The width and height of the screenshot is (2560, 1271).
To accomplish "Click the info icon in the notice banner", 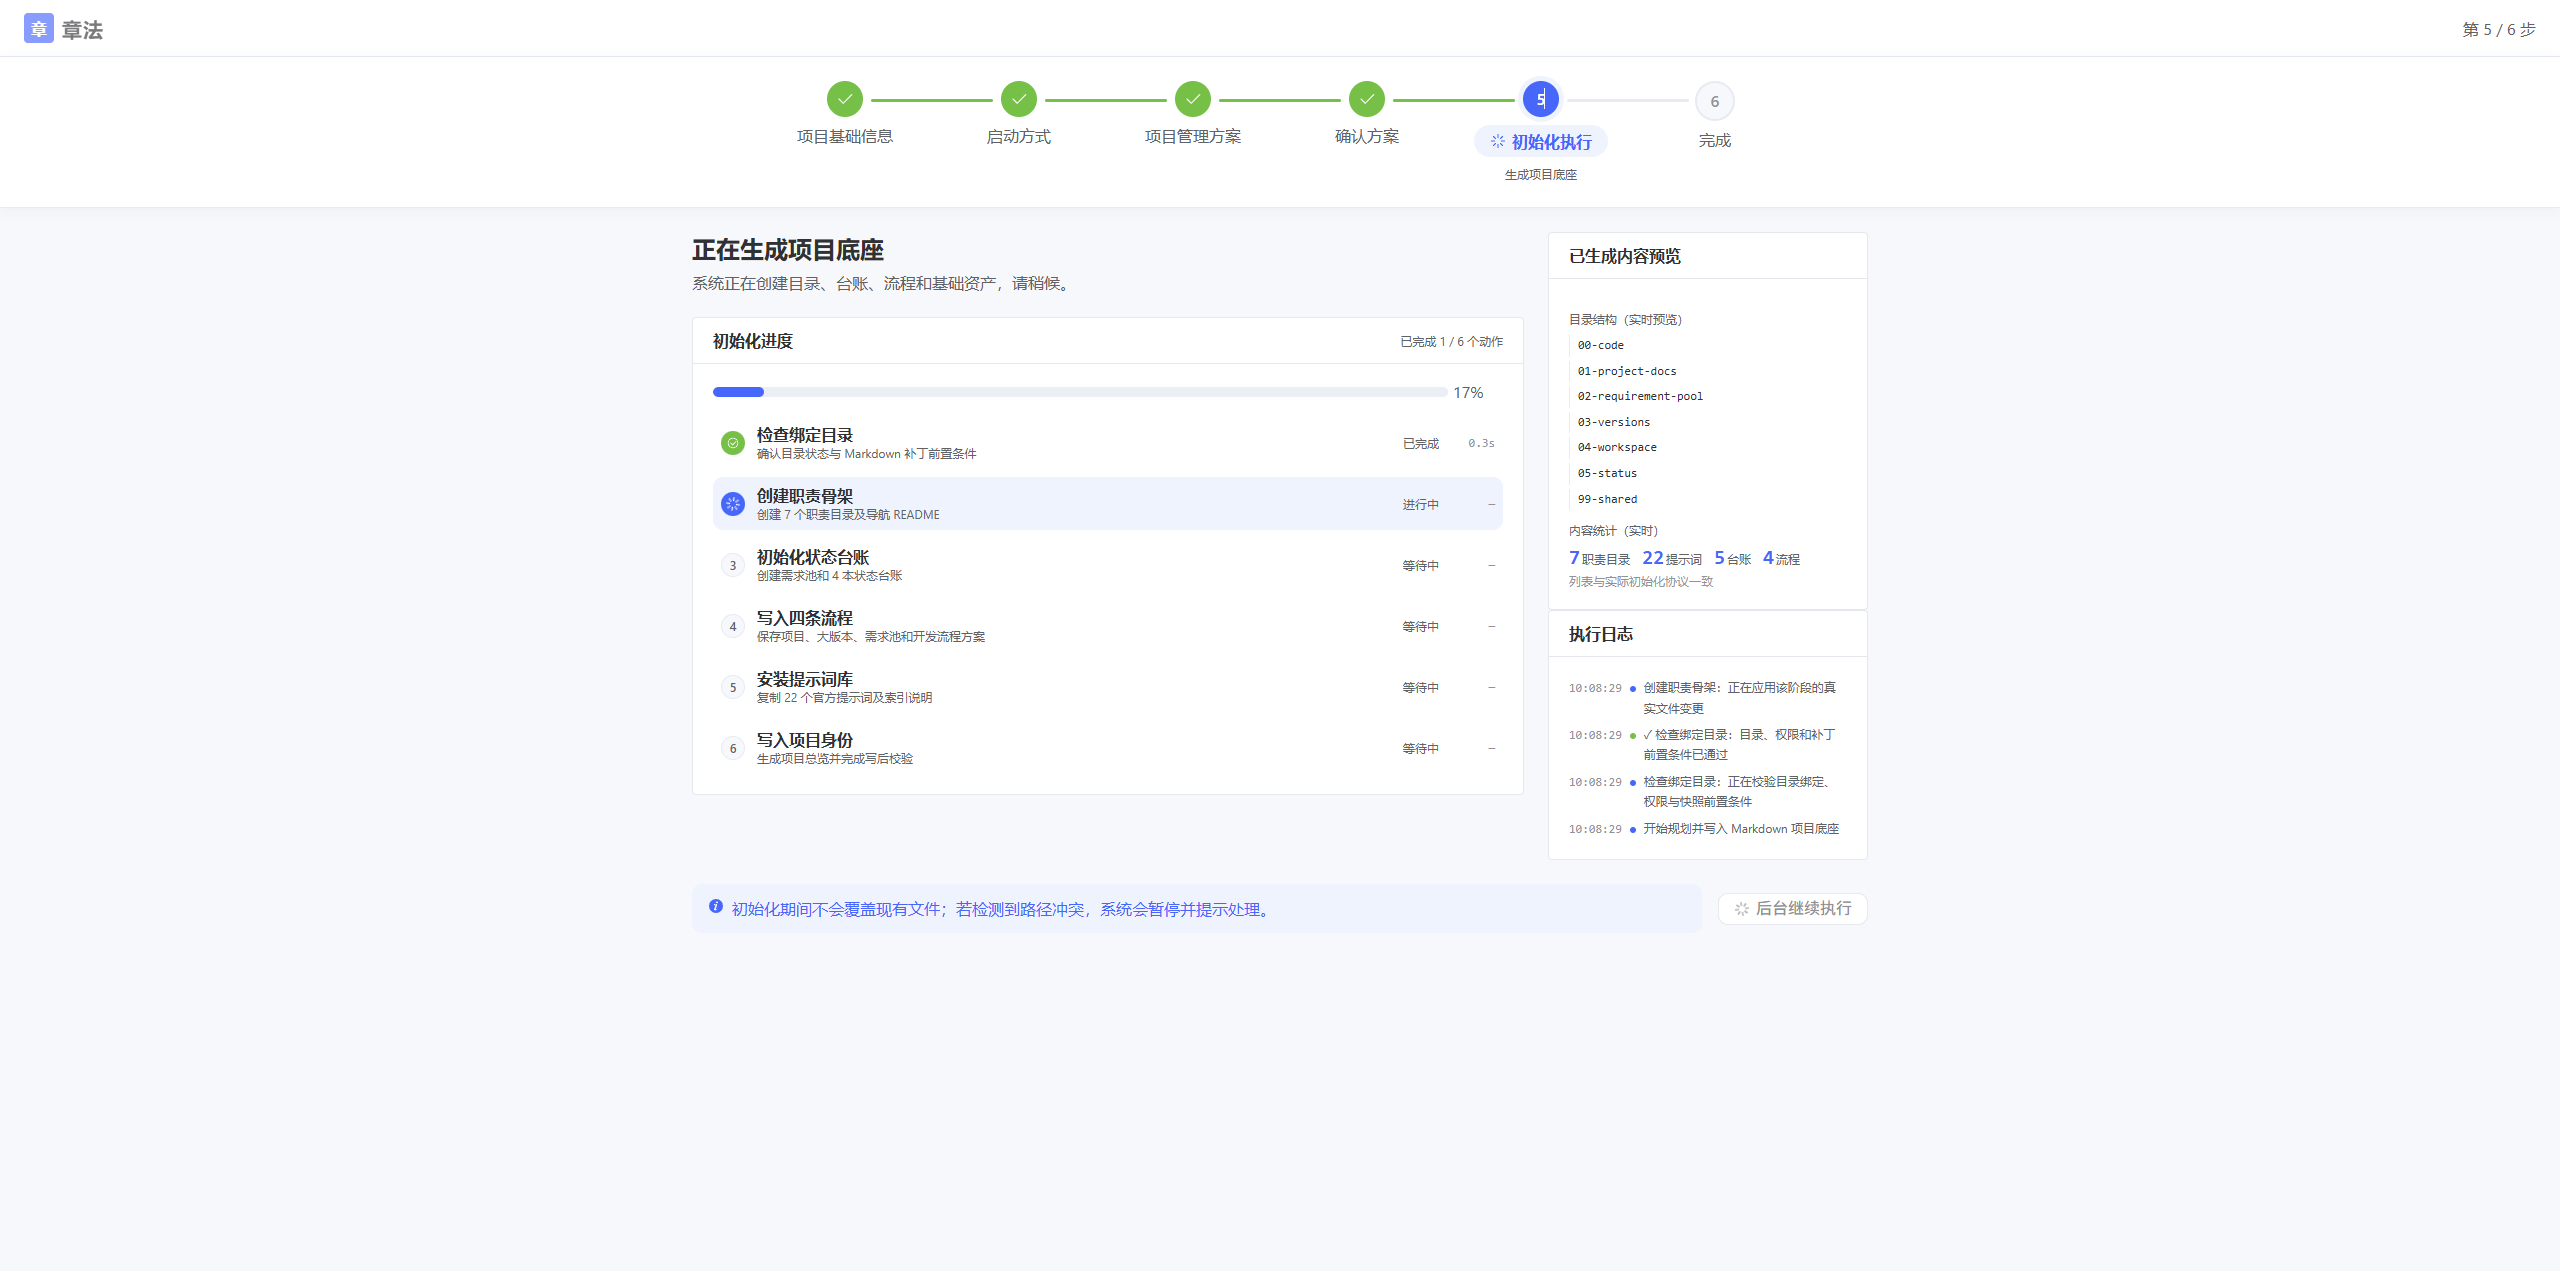I will 716,907.
